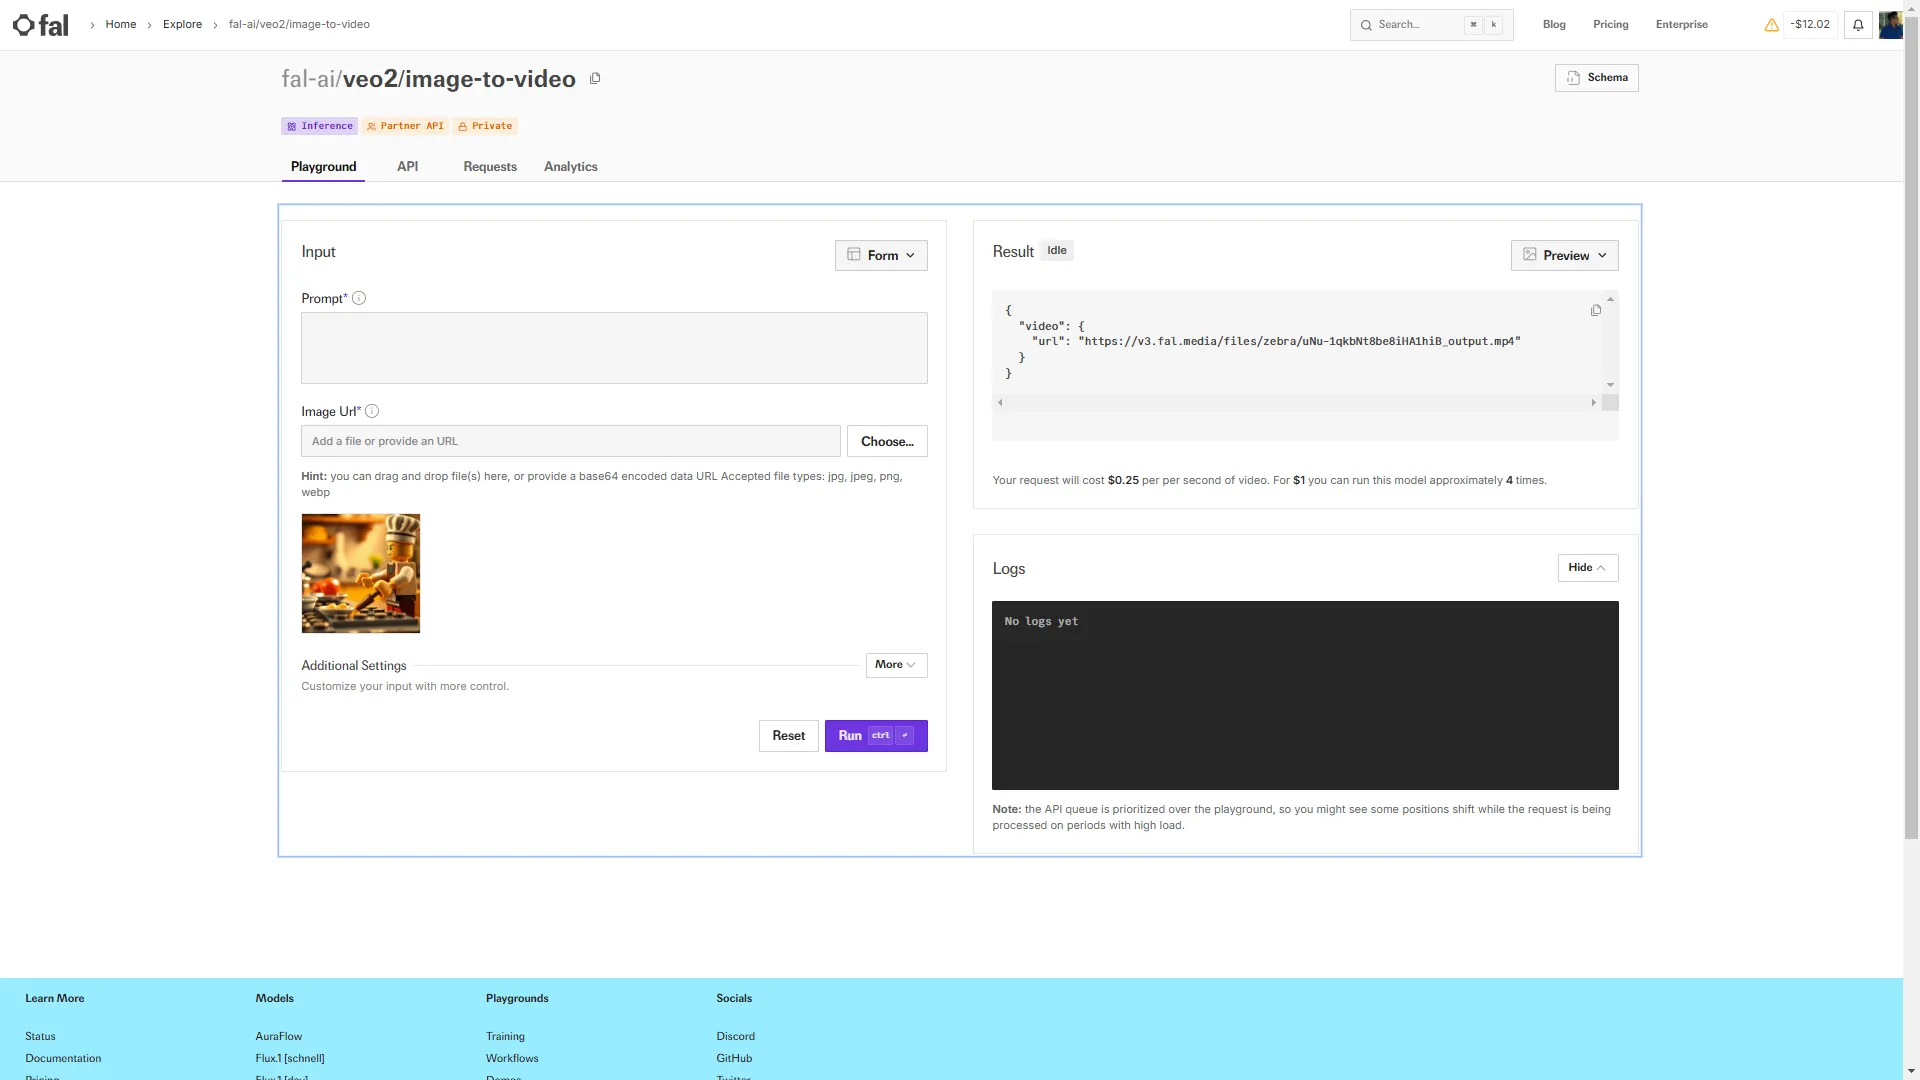Screen dimensions: 1920x1080
Task: Copy model name icon next to title
Action: pyautogui.click(x=595, y=79)
